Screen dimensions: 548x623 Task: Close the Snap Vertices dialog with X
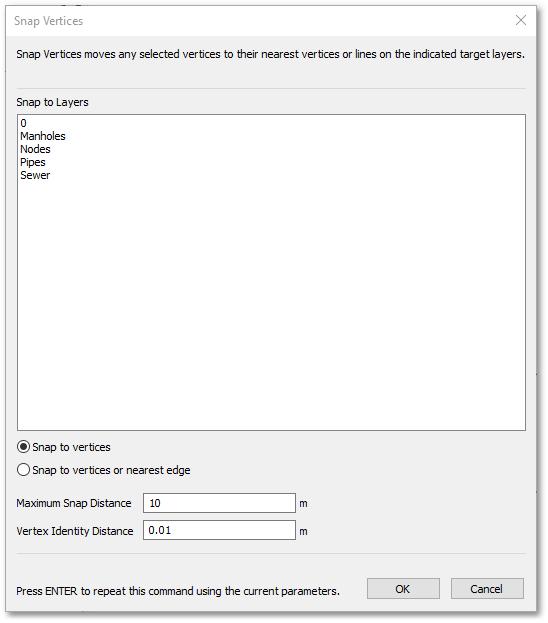(x=521, y=20)
